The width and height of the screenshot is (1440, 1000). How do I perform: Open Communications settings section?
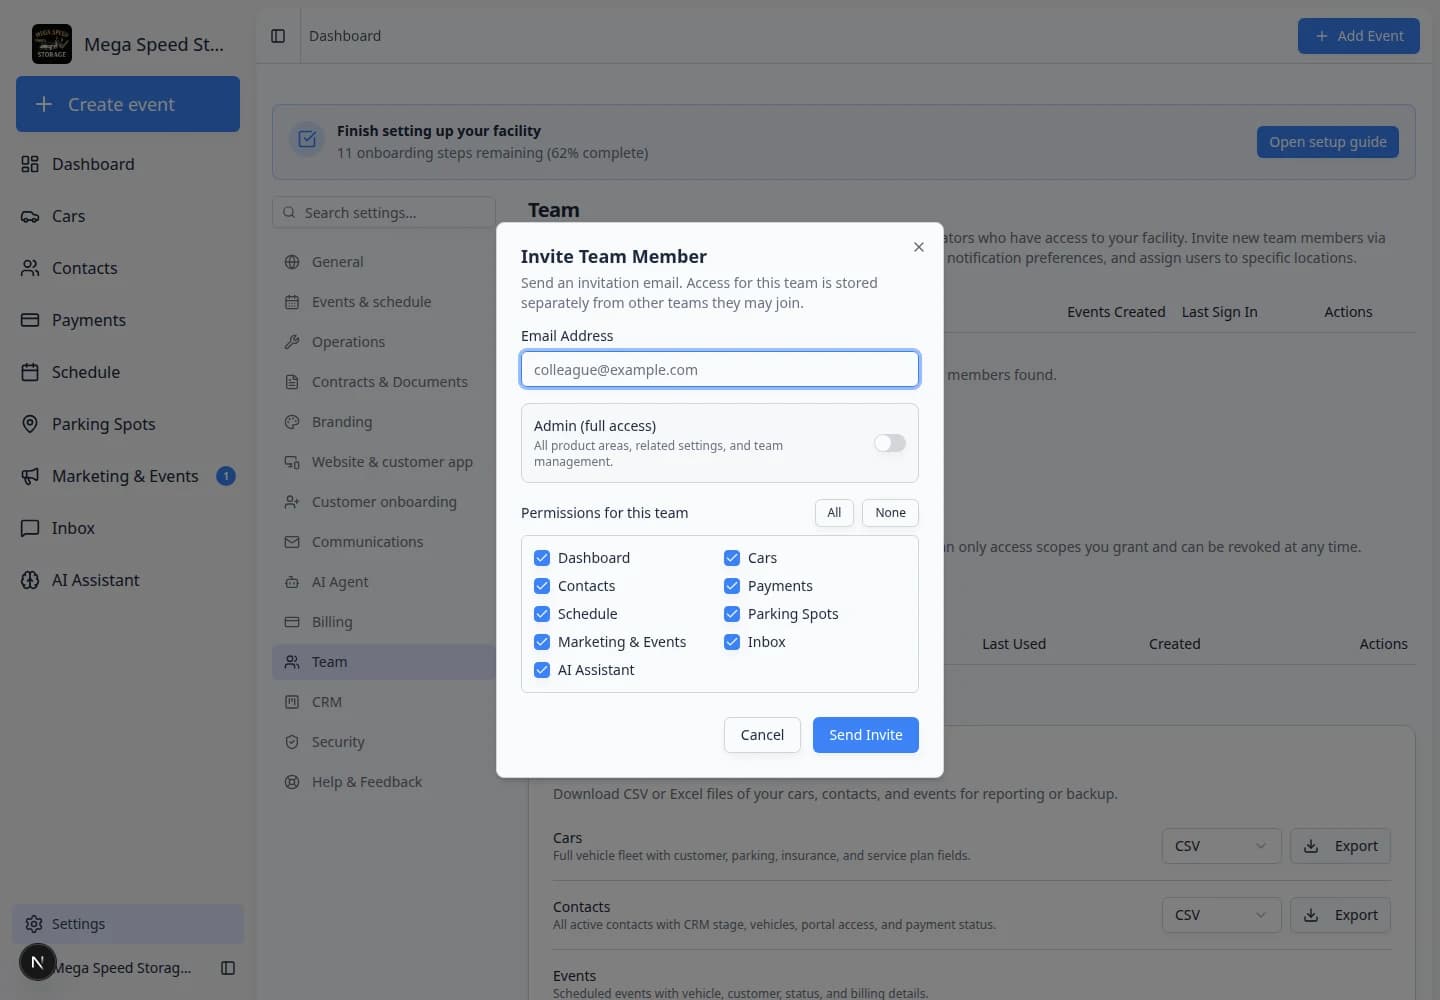(384, 542)
